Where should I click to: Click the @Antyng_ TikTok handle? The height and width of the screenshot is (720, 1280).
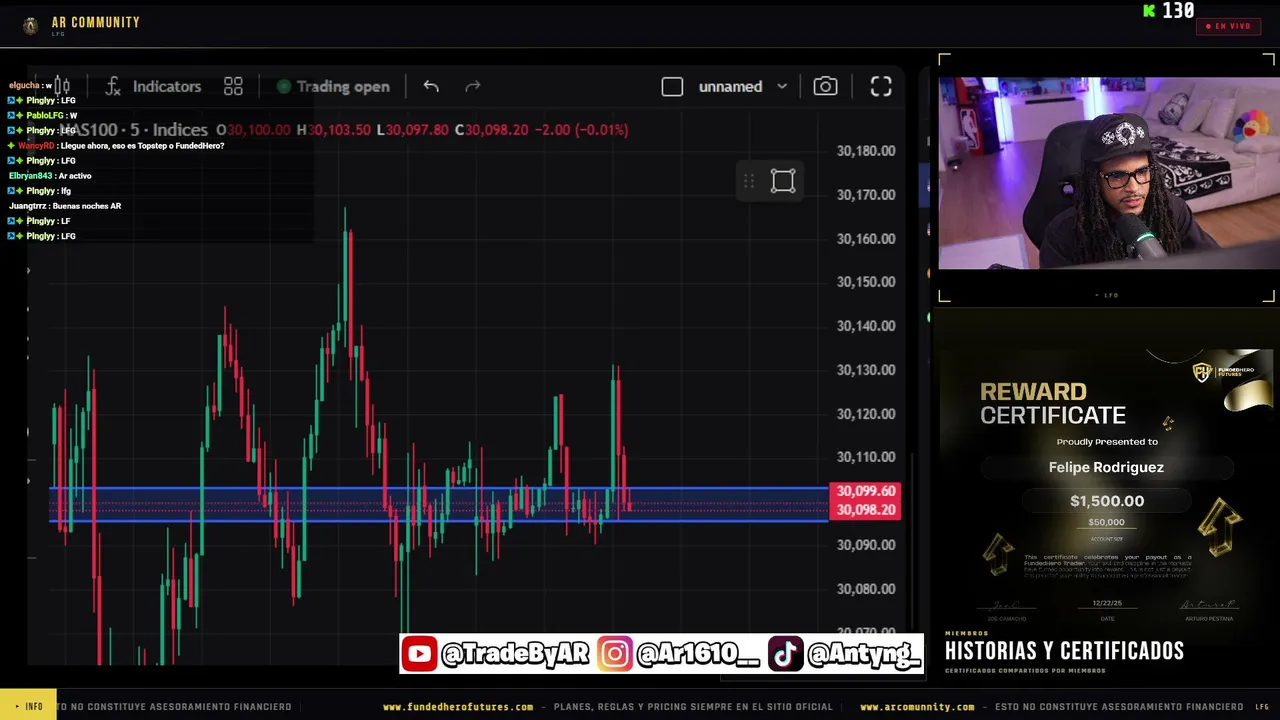pos(864,654)
